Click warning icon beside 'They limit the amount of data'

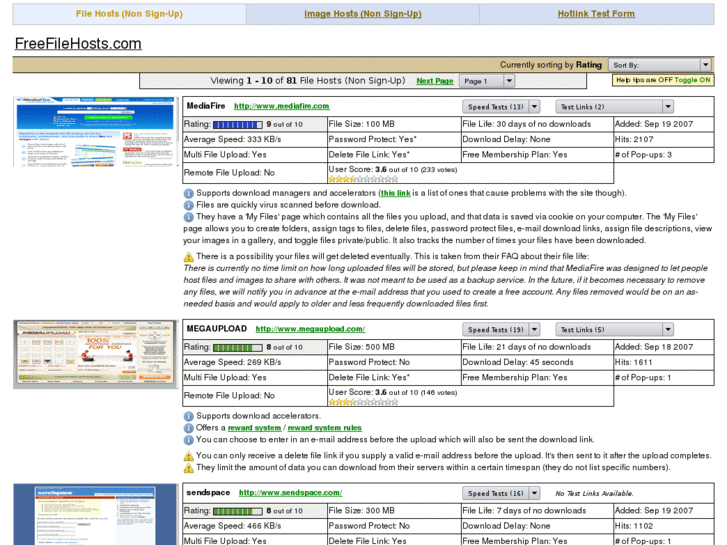(x=189, y=468)
